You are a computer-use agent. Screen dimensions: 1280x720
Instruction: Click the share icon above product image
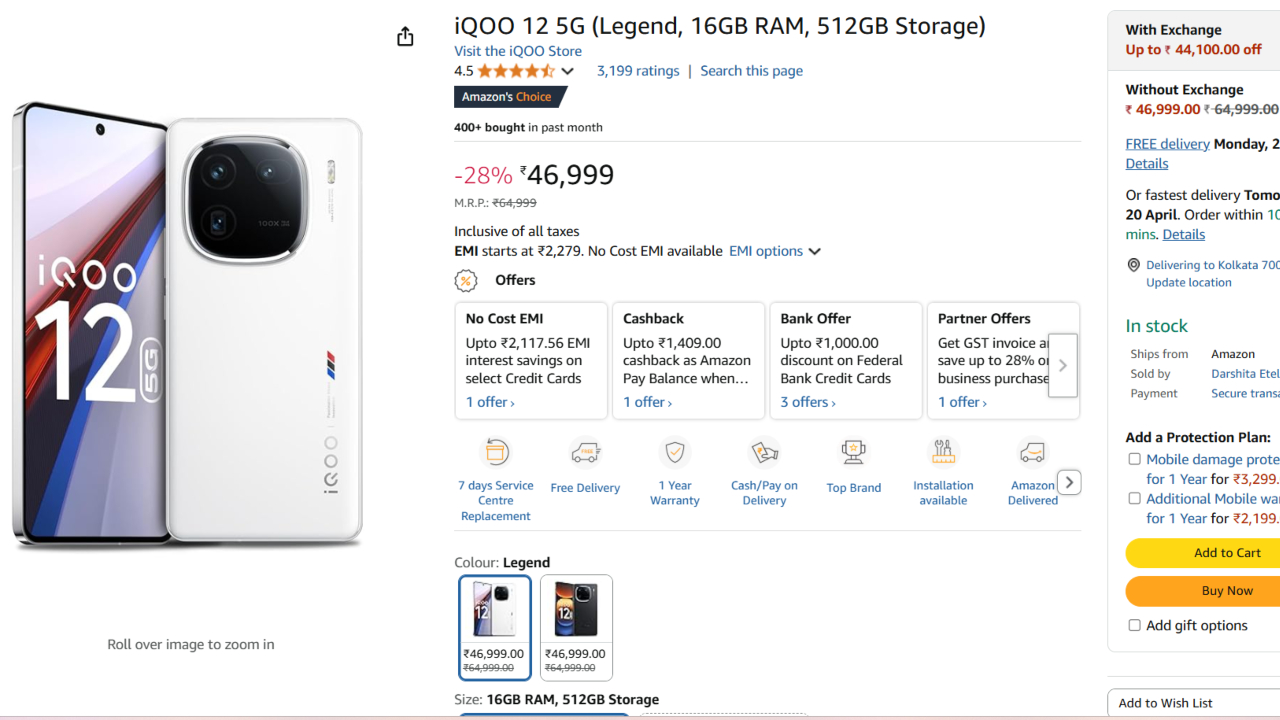(x=405, y=37)
